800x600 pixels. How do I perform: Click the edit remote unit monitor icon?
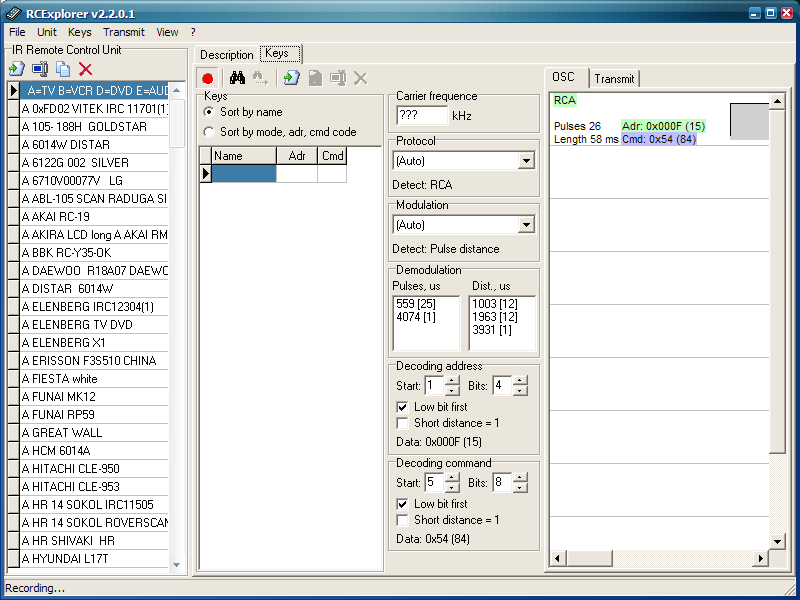click(x=40, y=69)
